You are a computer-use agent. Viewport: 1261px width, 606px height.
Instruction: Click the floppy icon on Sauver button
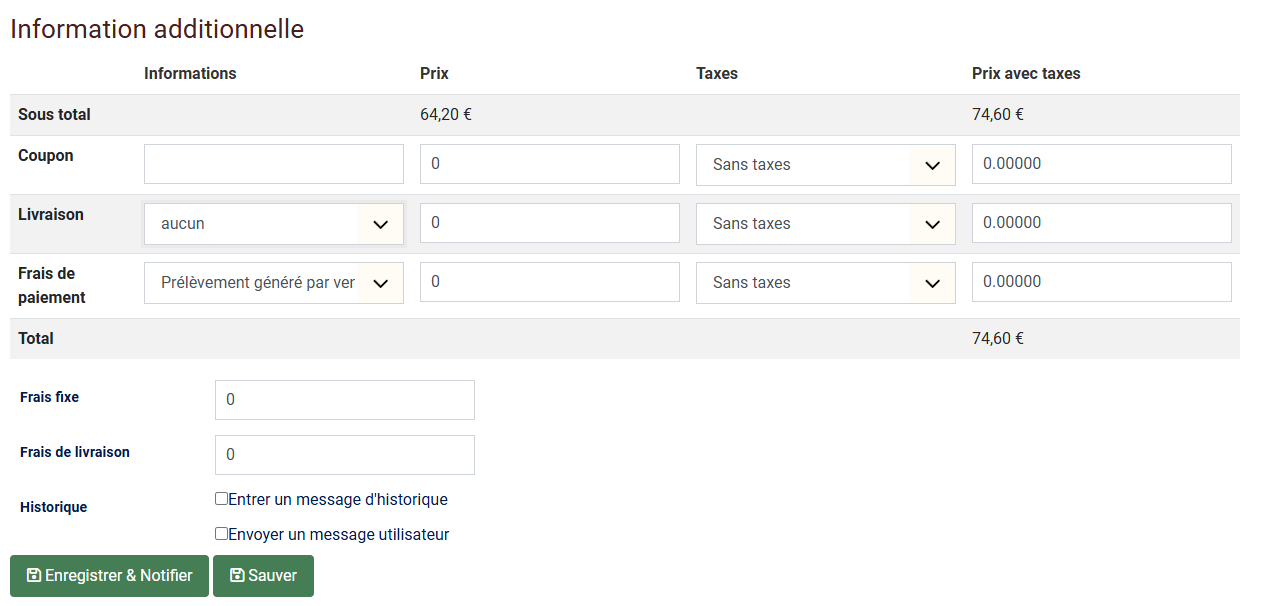point(237,576)
